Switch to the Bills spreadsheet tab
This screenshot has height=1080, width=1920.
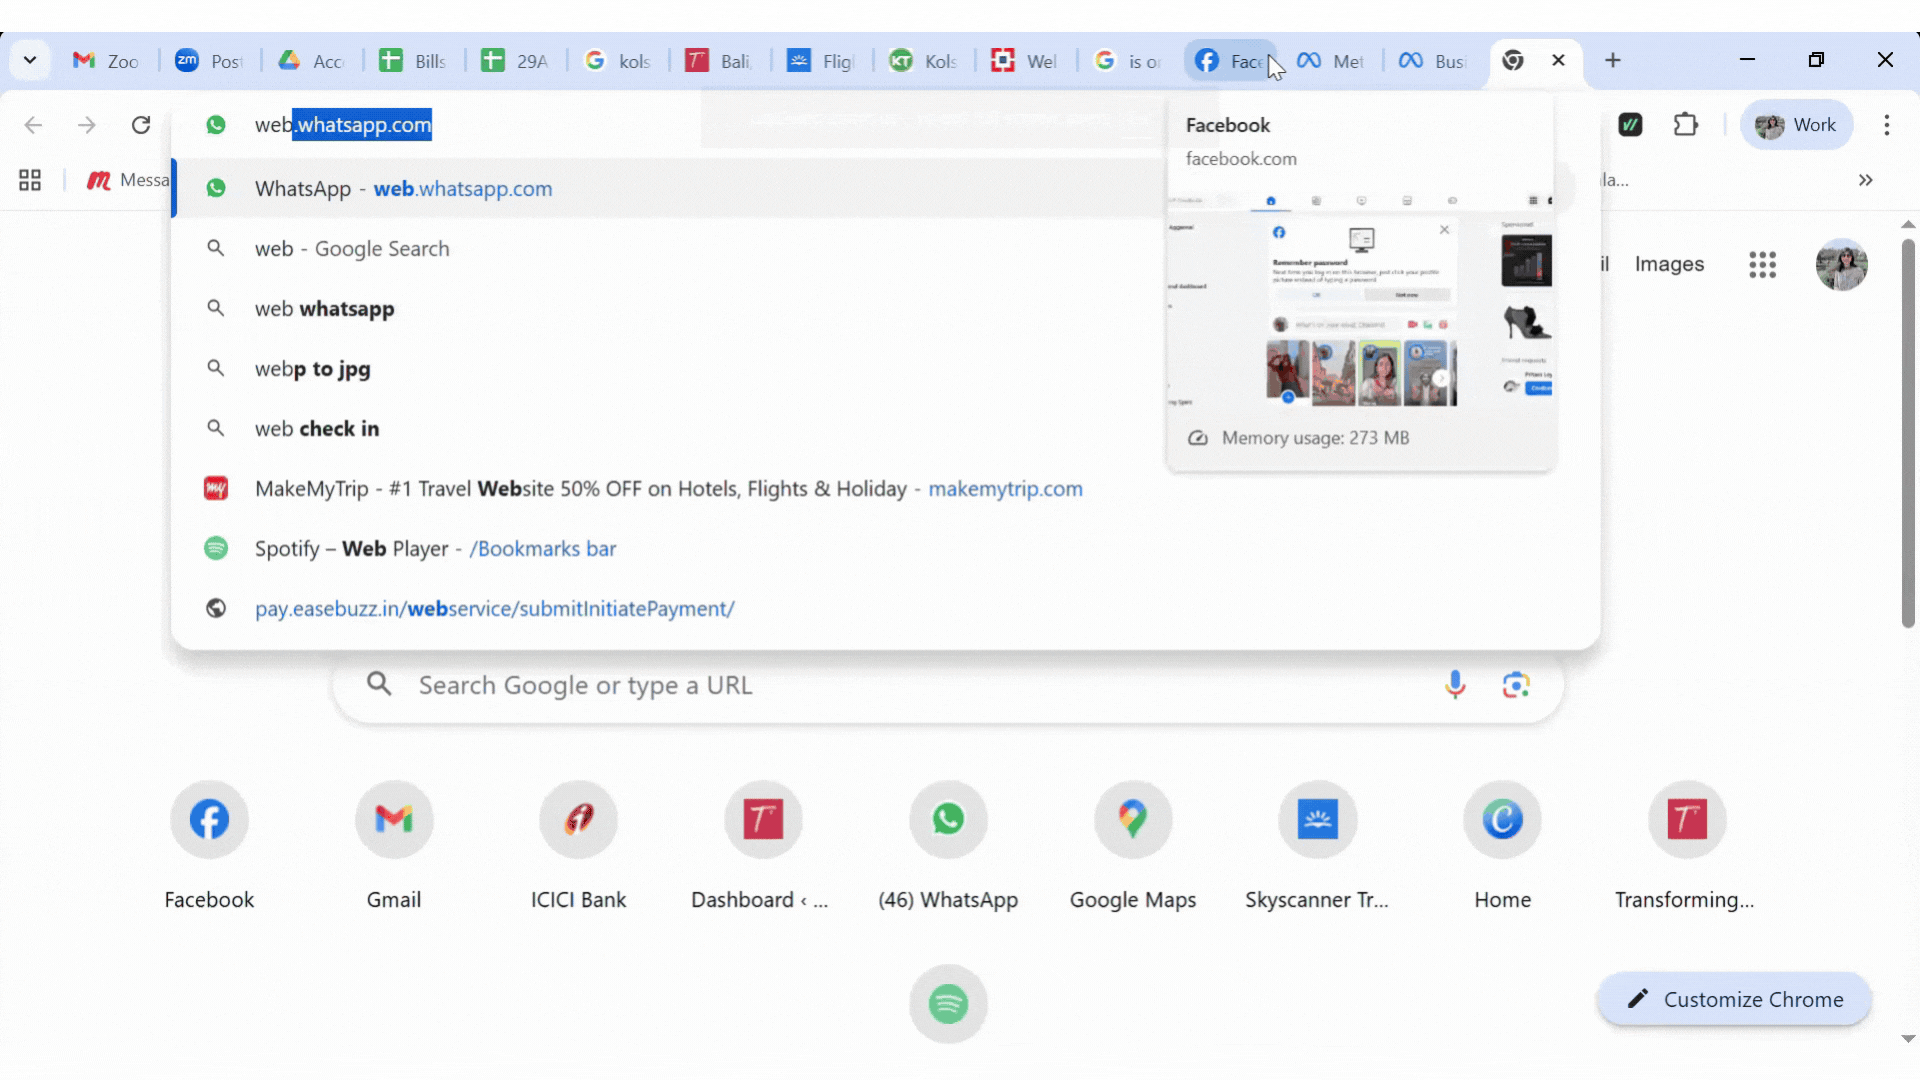(413, 61)
